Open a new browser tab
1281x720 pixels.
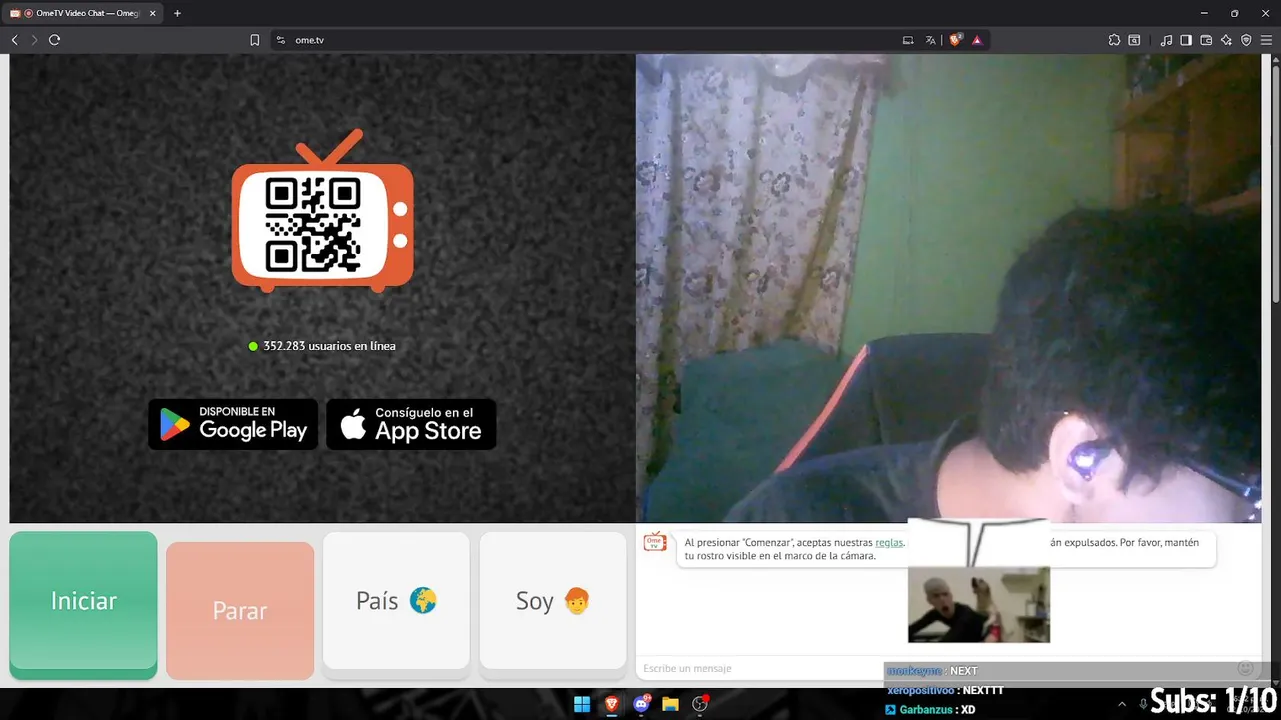178,13
